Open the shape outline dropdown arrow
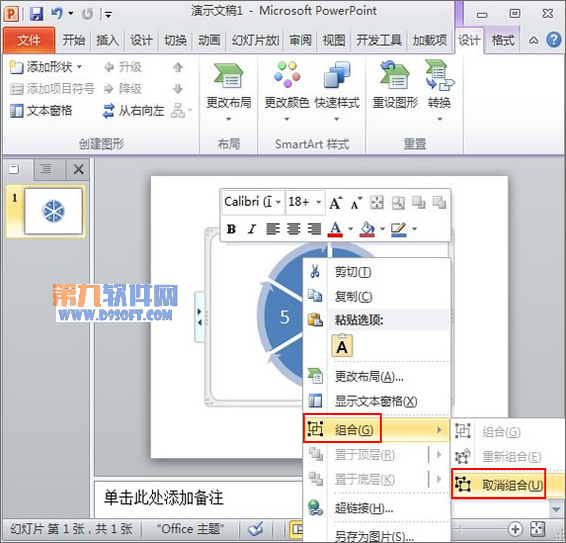Image resolution: width=566 pixels, height=543 pixels. tap(414, 229)
